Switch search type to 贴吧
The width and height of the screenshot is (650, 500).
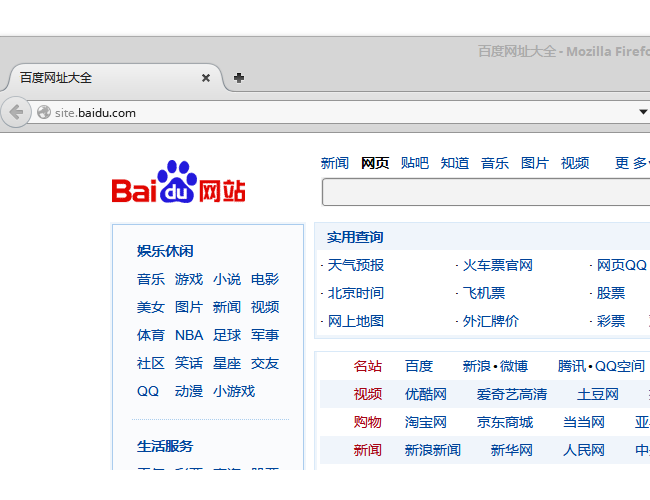click(x=415, y=163)
